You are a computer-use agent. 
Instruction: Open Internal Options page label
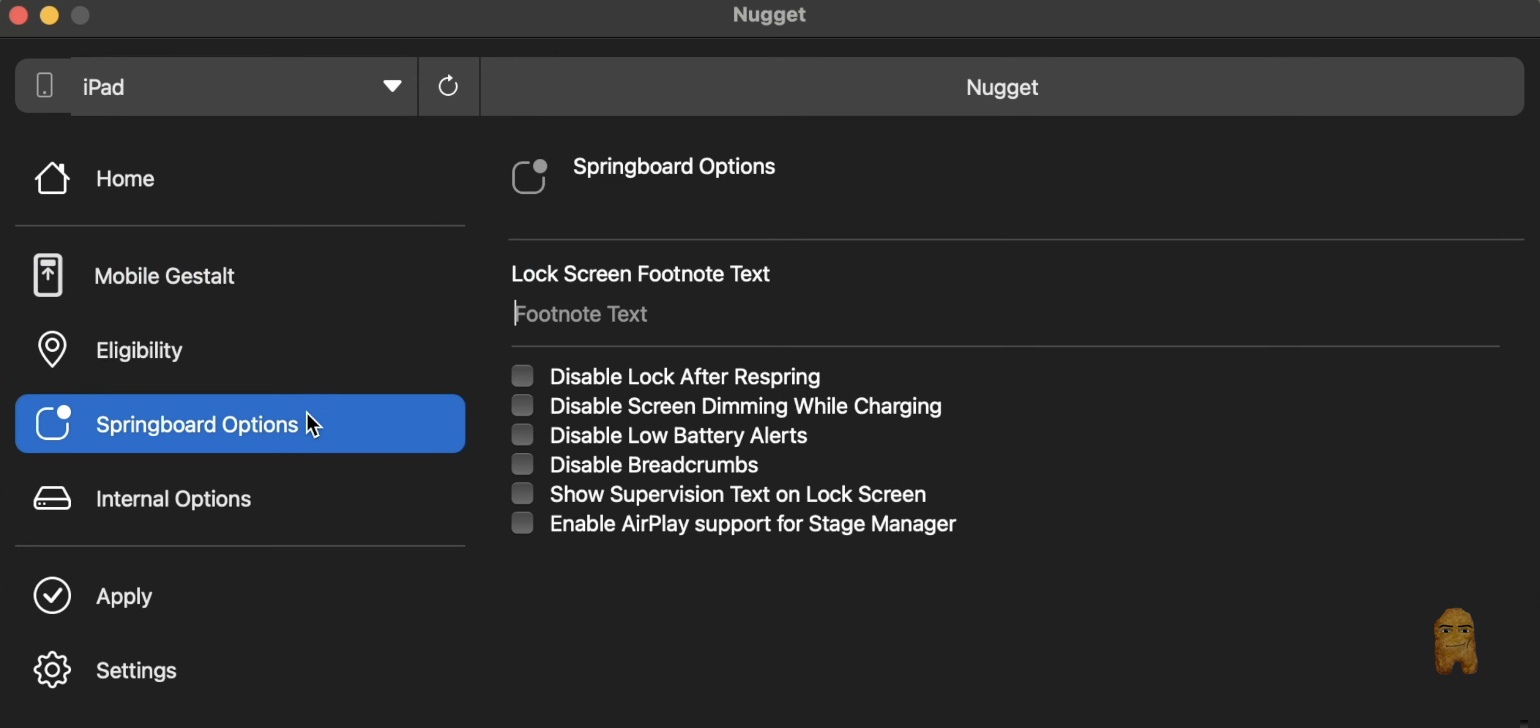(x=173, y=499)
